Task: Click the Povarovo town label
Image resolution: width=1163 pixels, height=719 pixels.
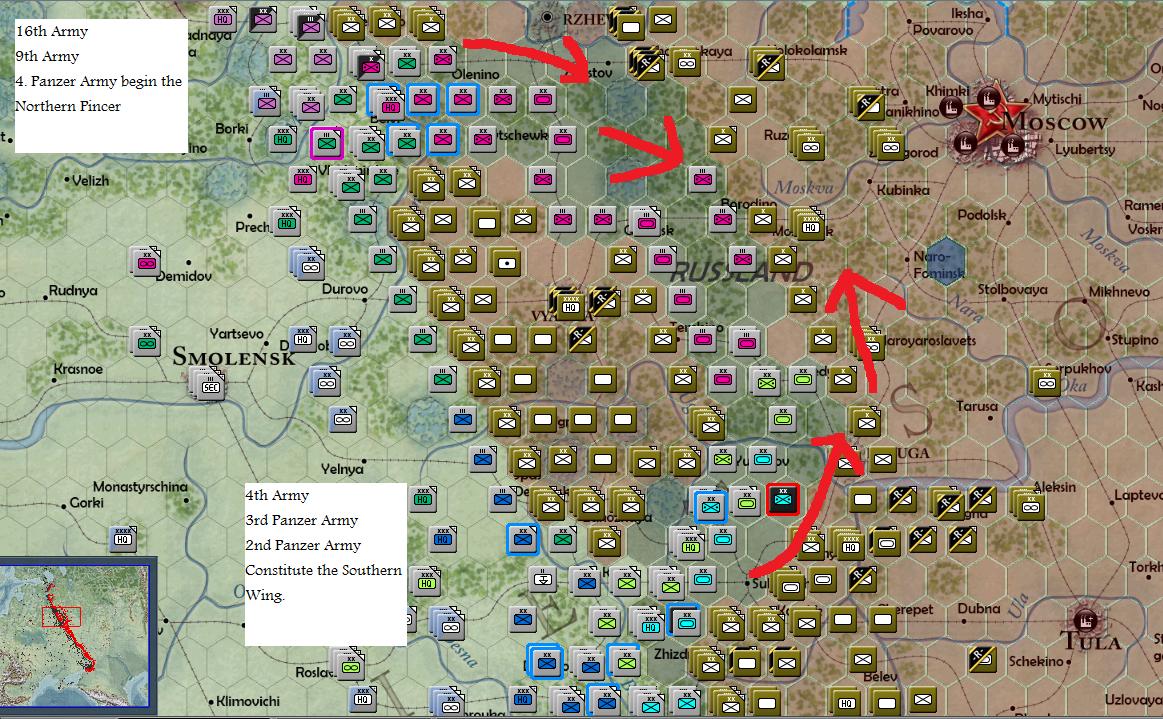Action: tap(943, 30)
